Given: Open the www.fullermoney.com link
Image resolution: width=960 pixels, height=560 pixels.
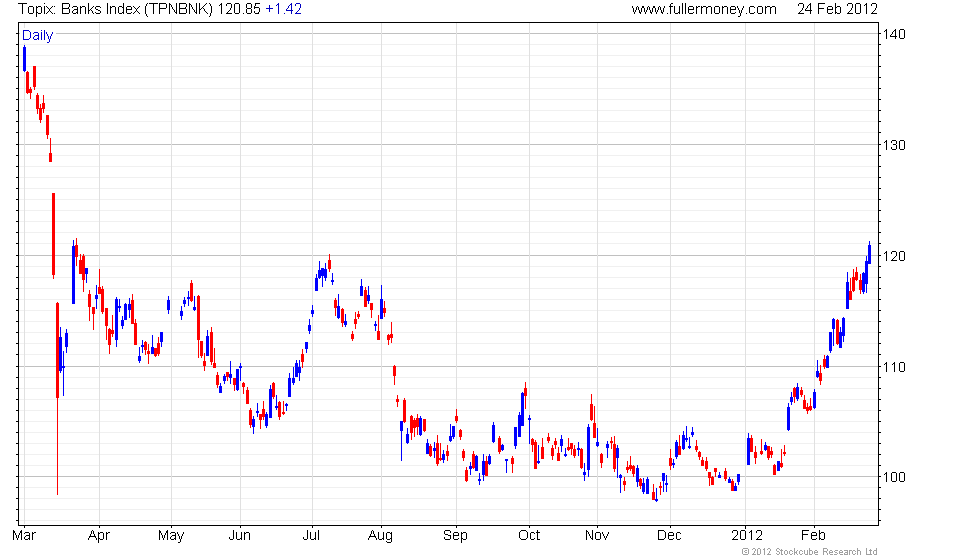Looking at the screenshot, I should click(x=704, y=9).
